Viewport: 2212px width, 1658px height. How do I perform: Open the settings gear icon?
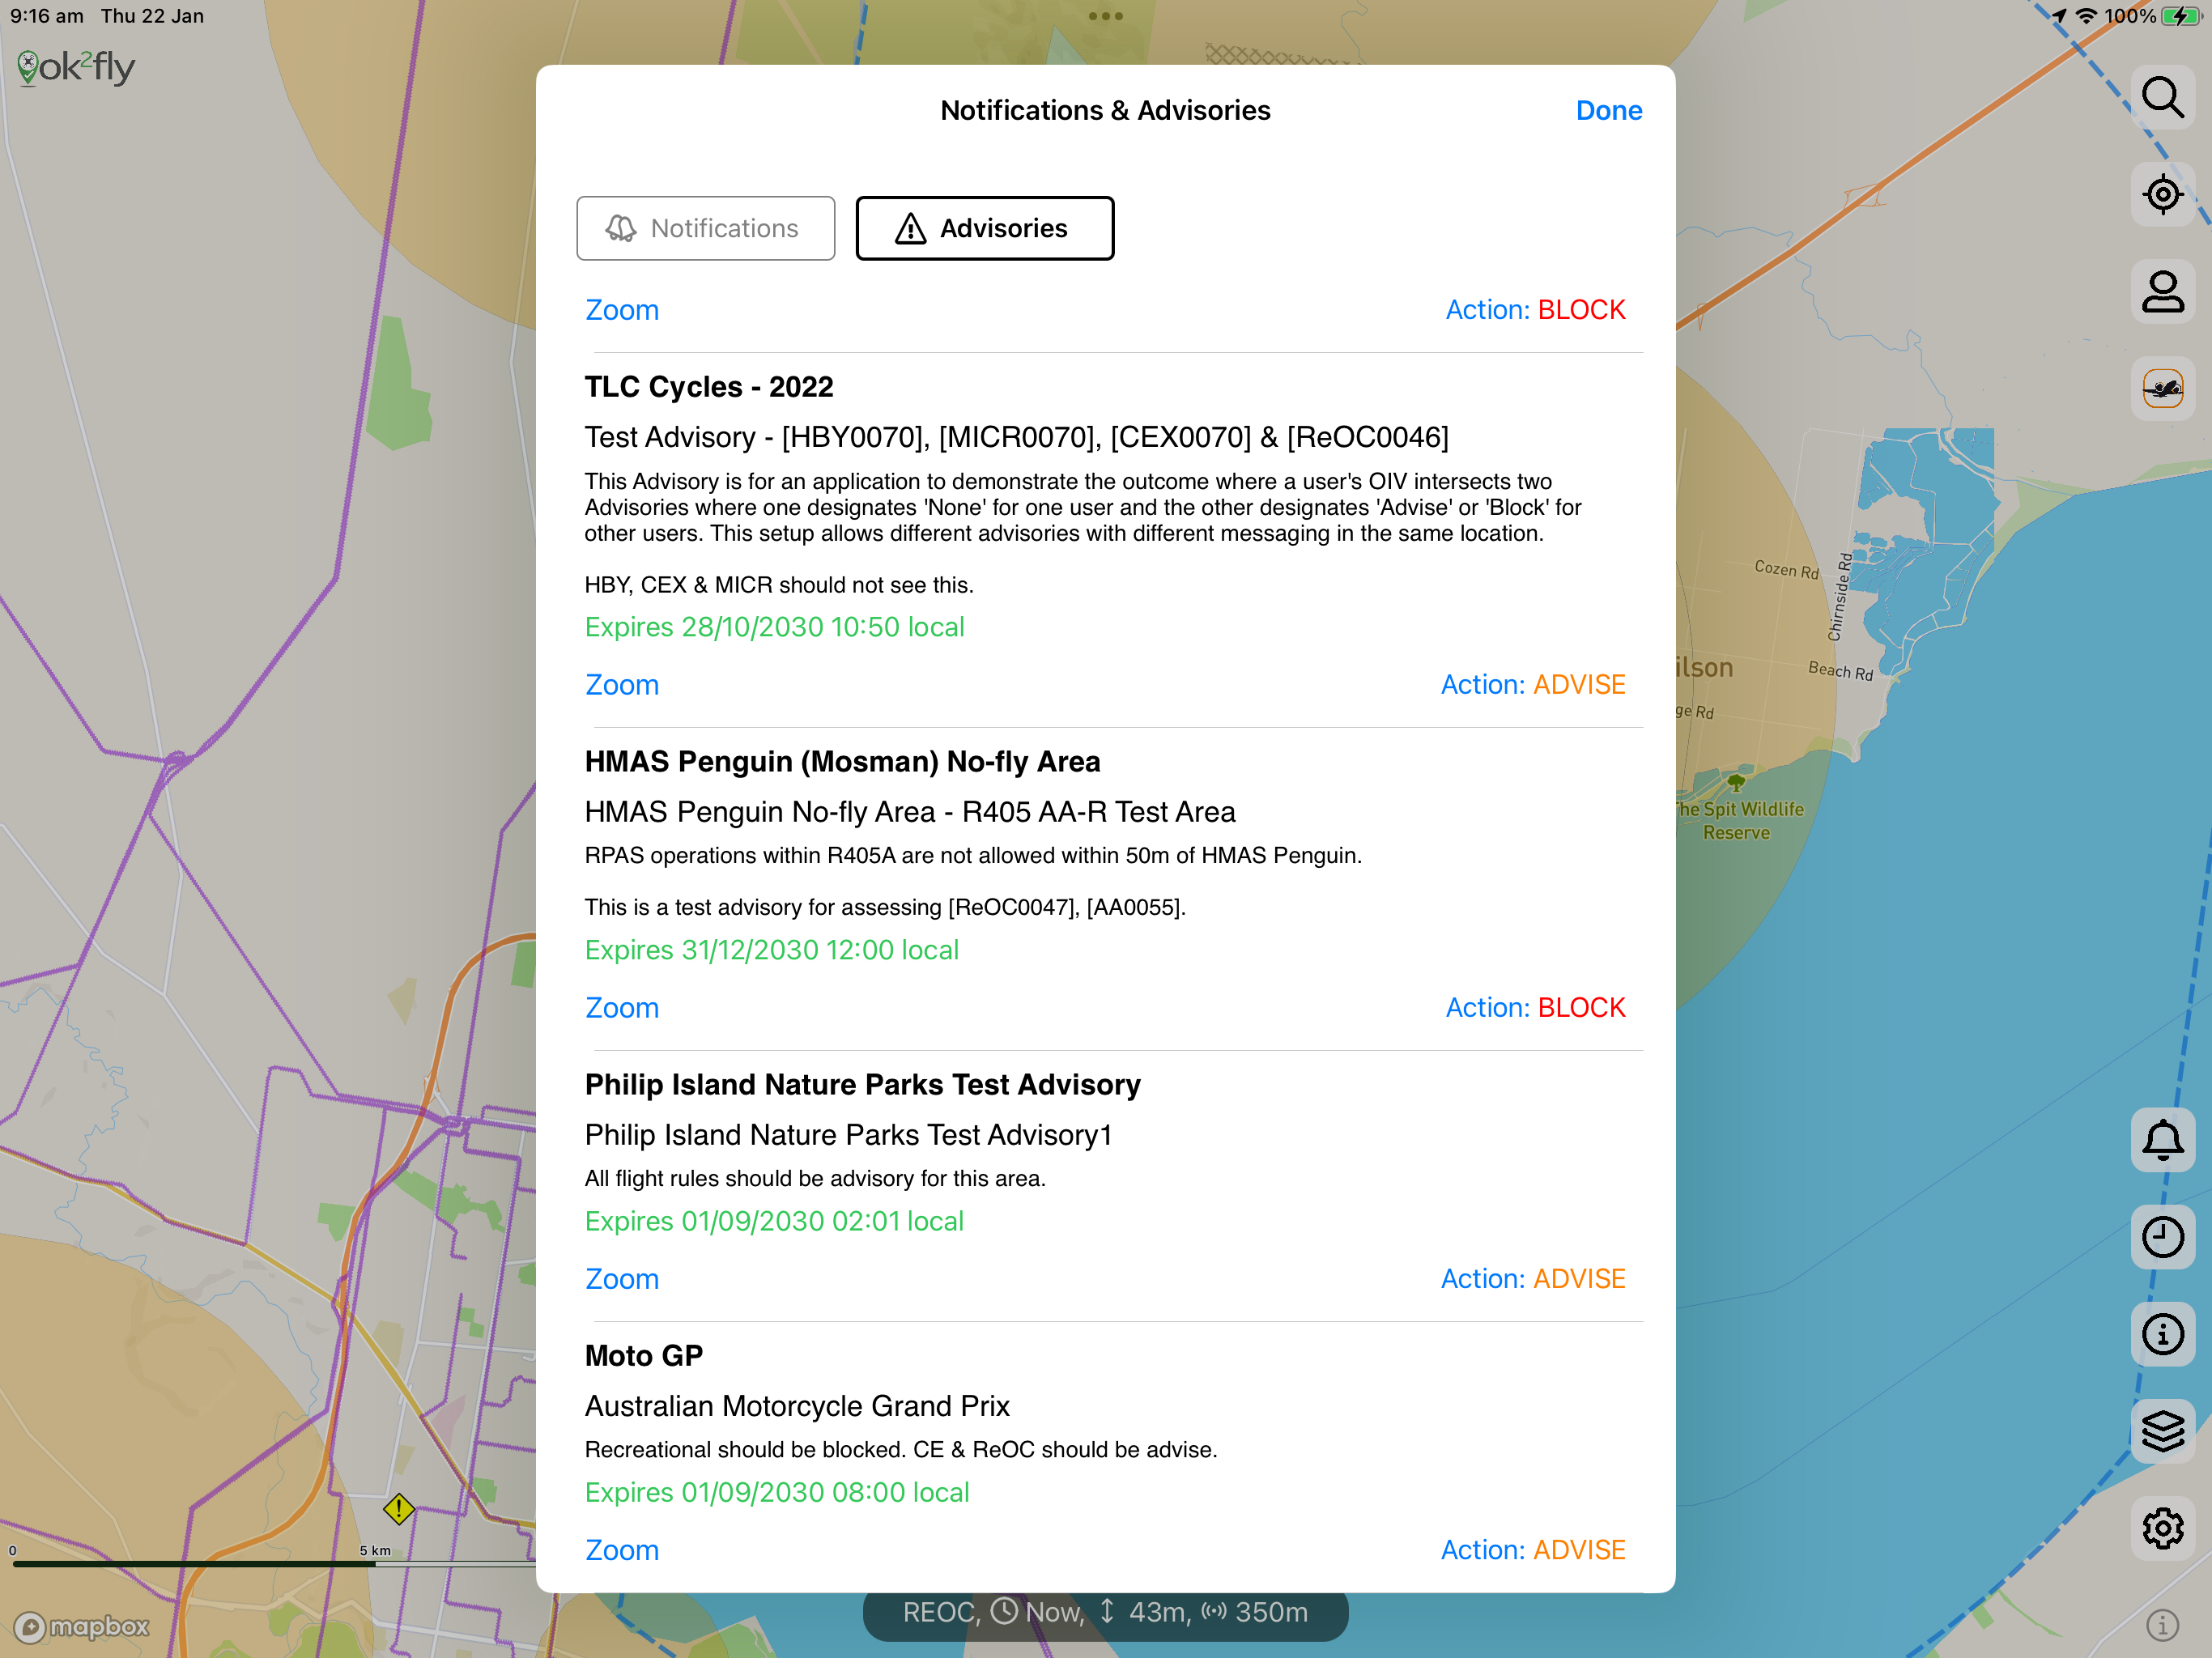pyautogui.click(x=2162, y=1528)
